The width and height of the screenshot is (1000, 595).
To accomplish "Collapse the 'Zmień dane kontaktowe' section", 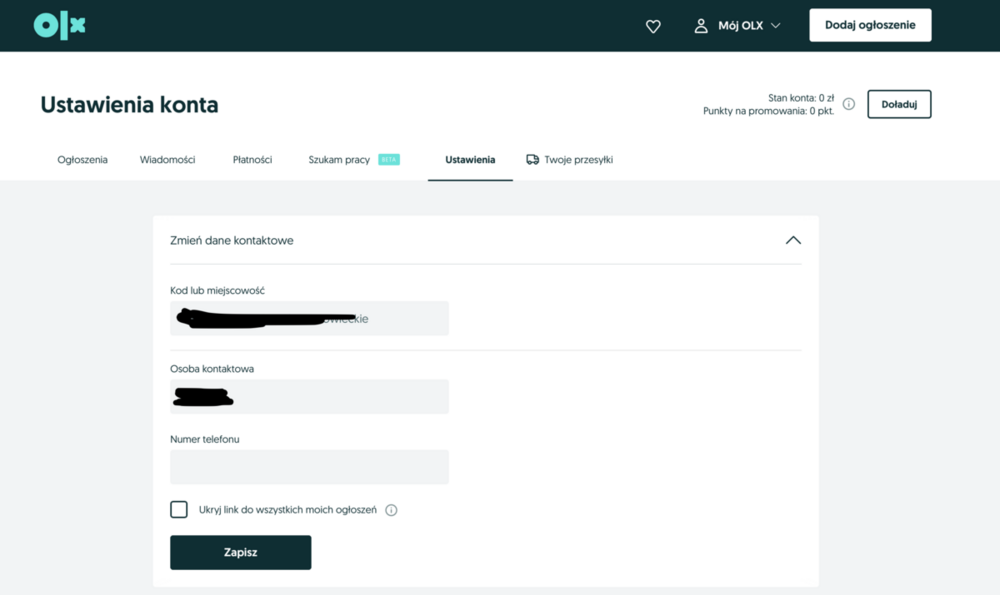I will (x=793, y=240).
